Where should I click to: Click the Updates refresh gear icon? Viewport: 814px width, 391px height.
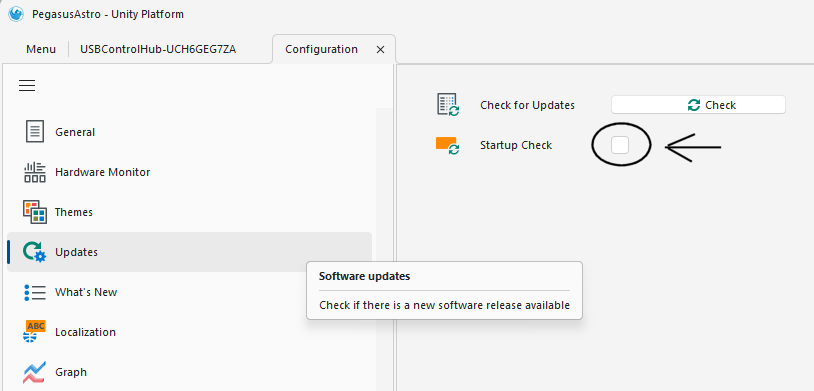[x=35, y=252]
